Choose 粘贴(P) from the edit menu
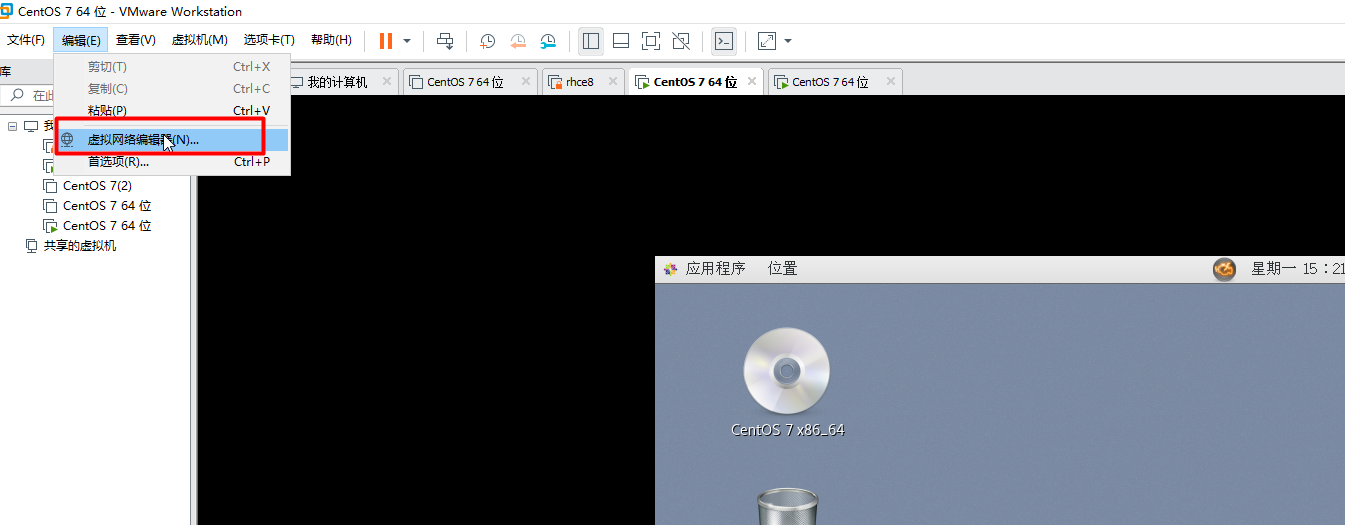 pyautogui.click(x=172, y=111)
